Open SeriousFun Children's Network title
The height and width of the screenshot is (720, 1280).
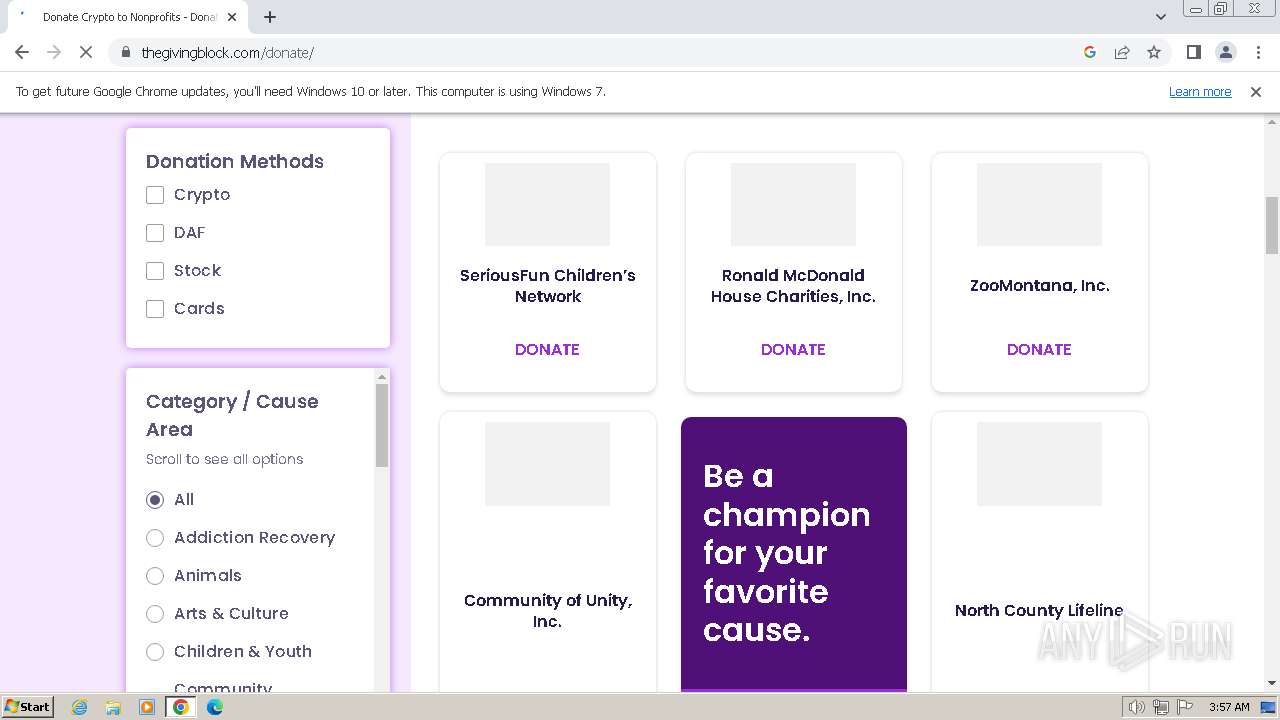547,286
